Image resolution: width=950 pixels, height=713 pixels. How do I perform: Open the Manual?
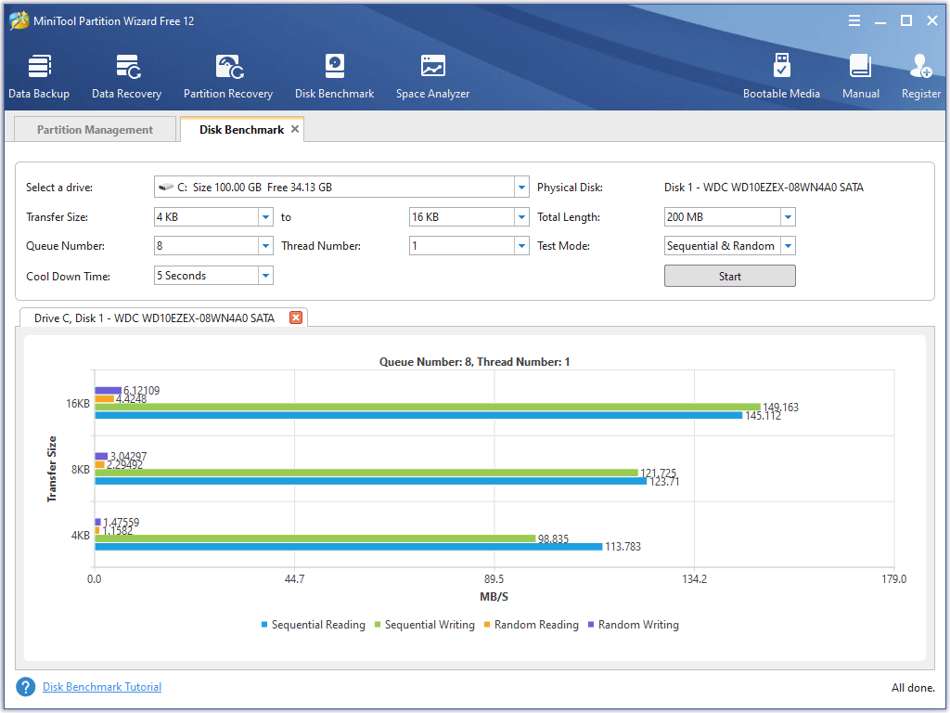tap(860, 76)
